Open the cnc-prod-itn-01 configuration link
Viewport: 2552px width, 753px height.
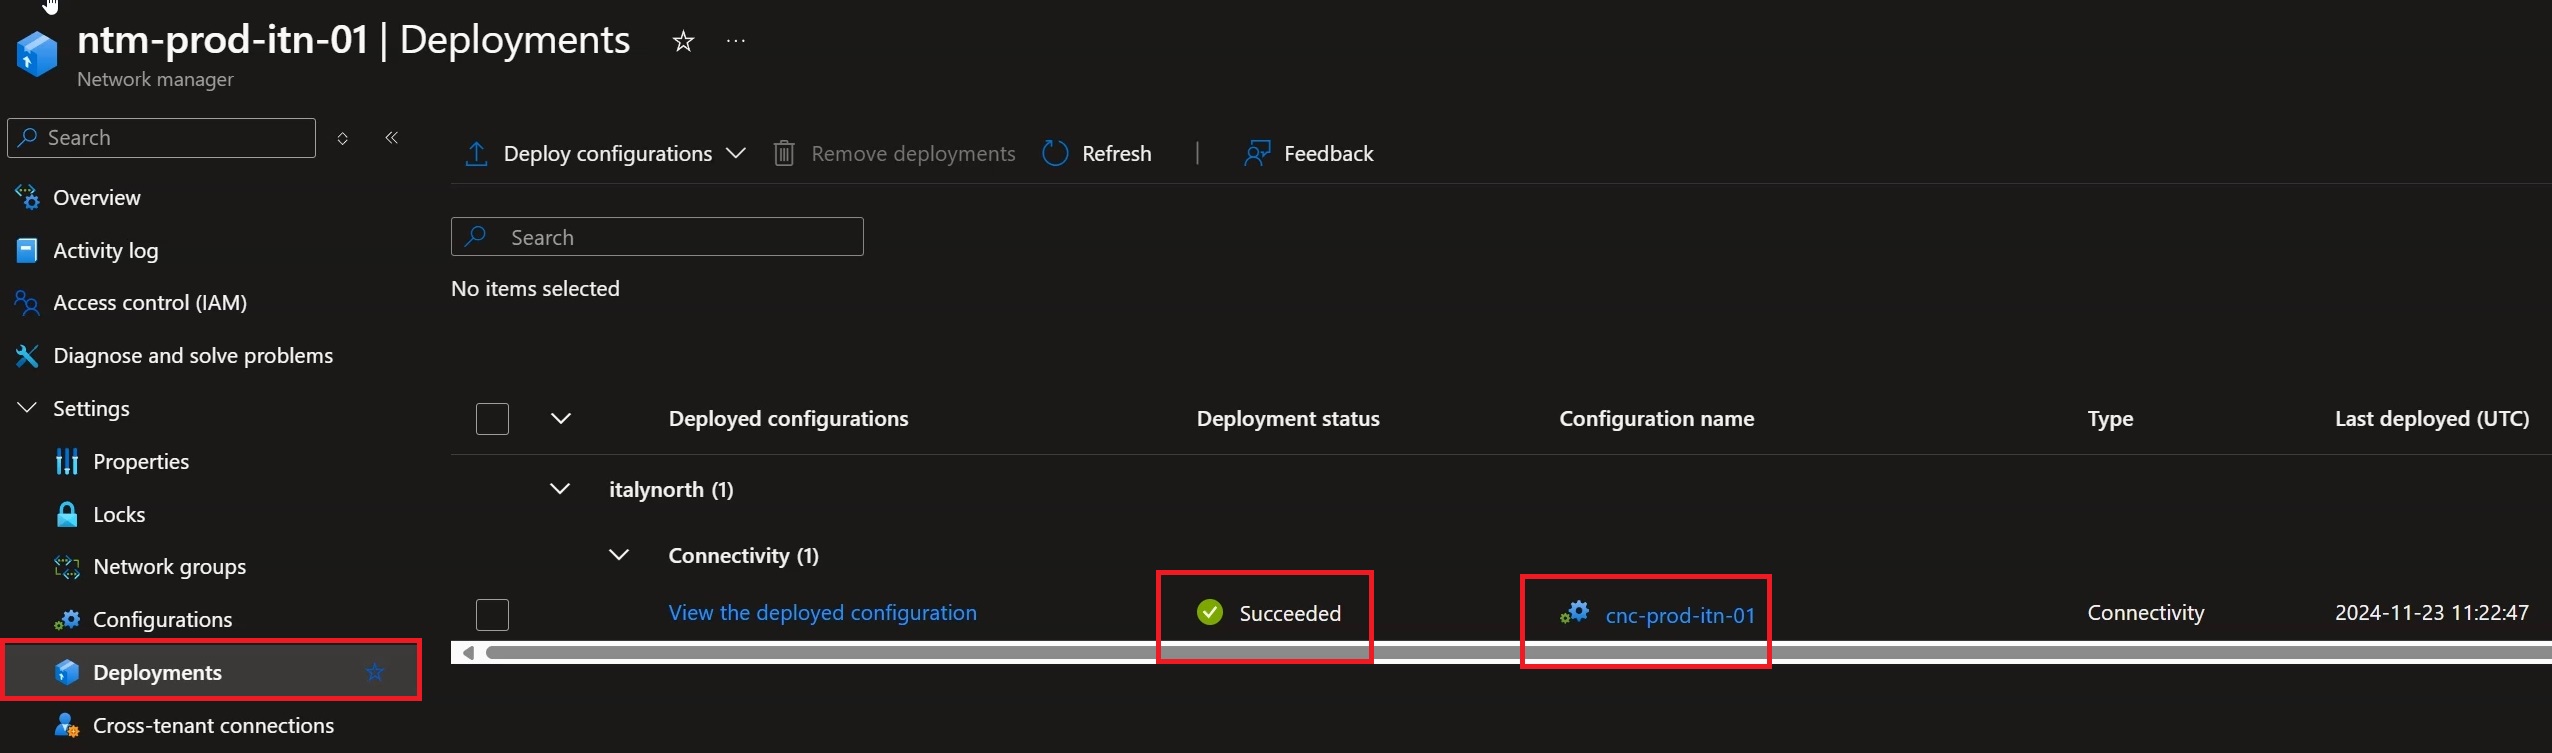1680,615
